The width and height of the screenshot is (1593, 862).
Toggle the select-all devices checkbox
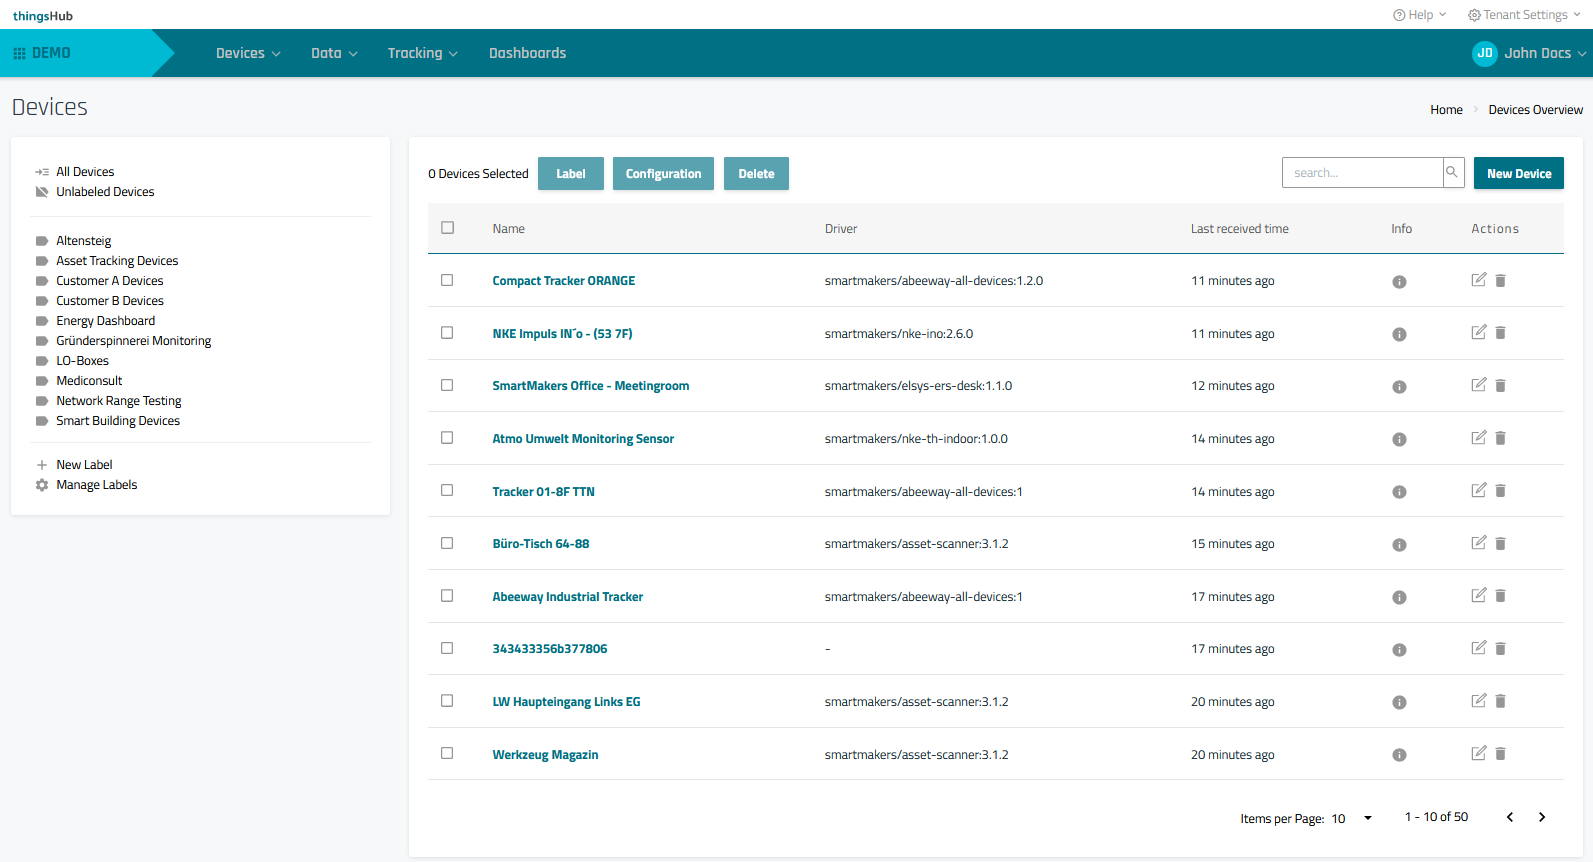tap(447, 228)
